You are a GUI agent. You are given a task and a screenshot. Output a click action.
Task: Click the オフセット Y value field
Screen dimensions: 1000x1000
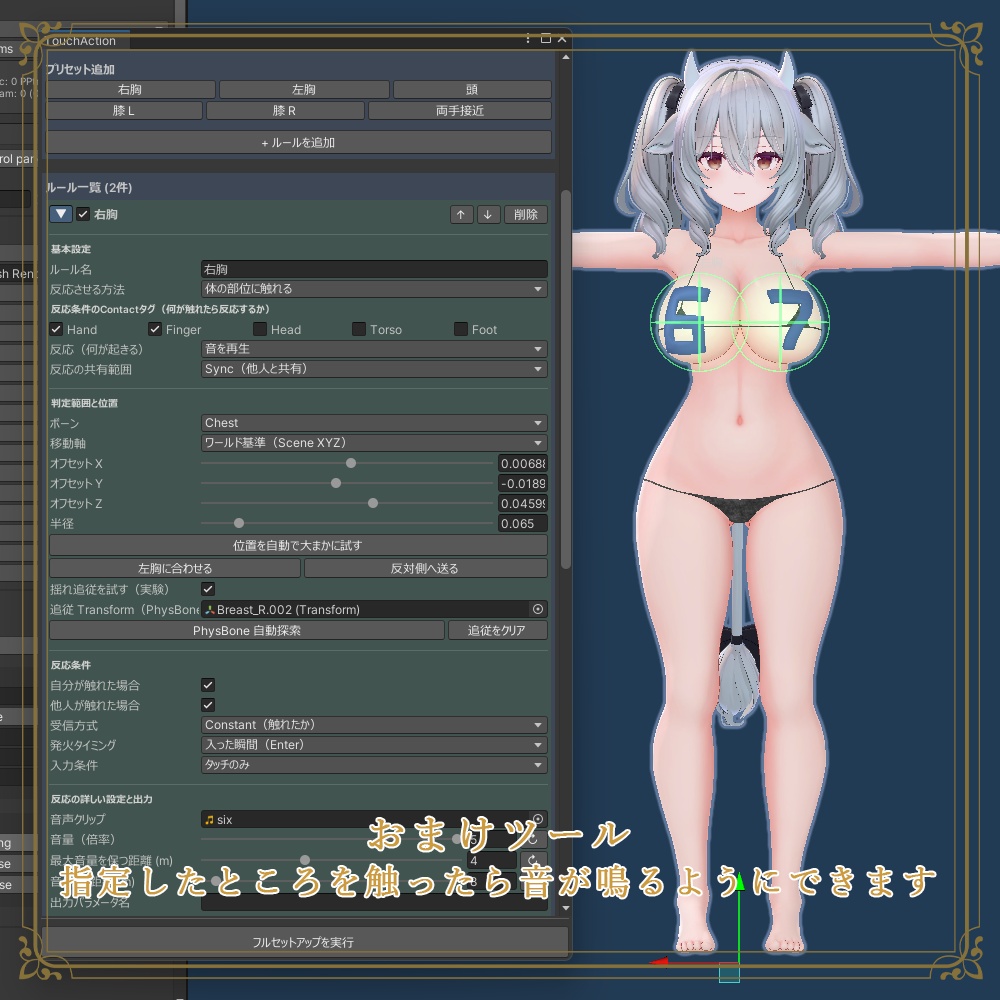522,483
